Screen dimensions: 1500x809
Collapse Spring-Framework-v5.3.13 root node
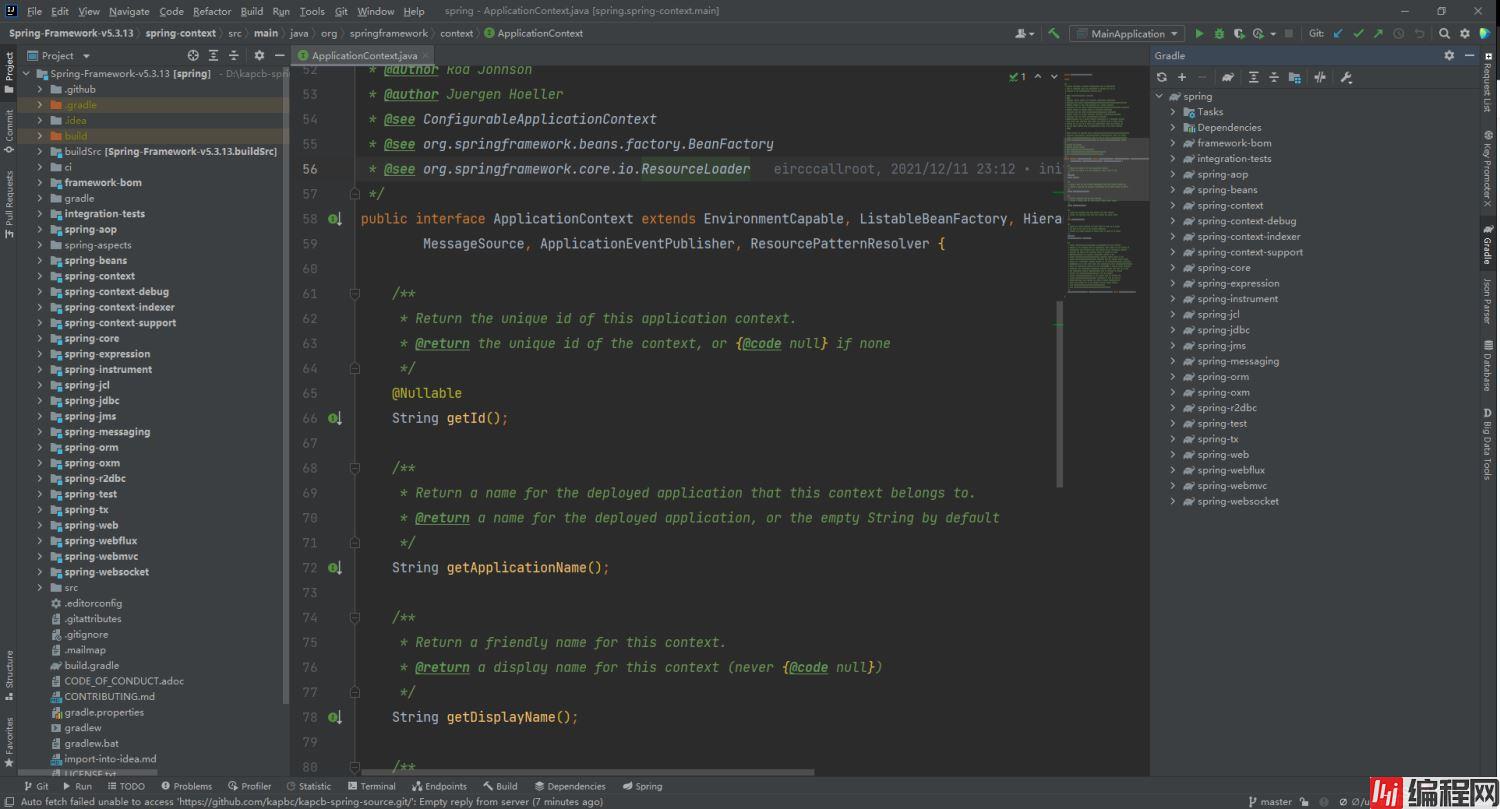pos(27,73)
